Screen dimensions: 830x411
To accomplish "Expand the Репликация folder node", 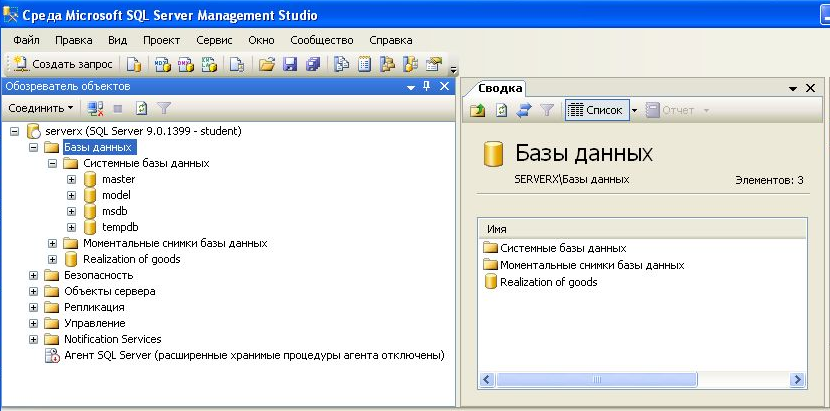I will click(x=34, y=307).
